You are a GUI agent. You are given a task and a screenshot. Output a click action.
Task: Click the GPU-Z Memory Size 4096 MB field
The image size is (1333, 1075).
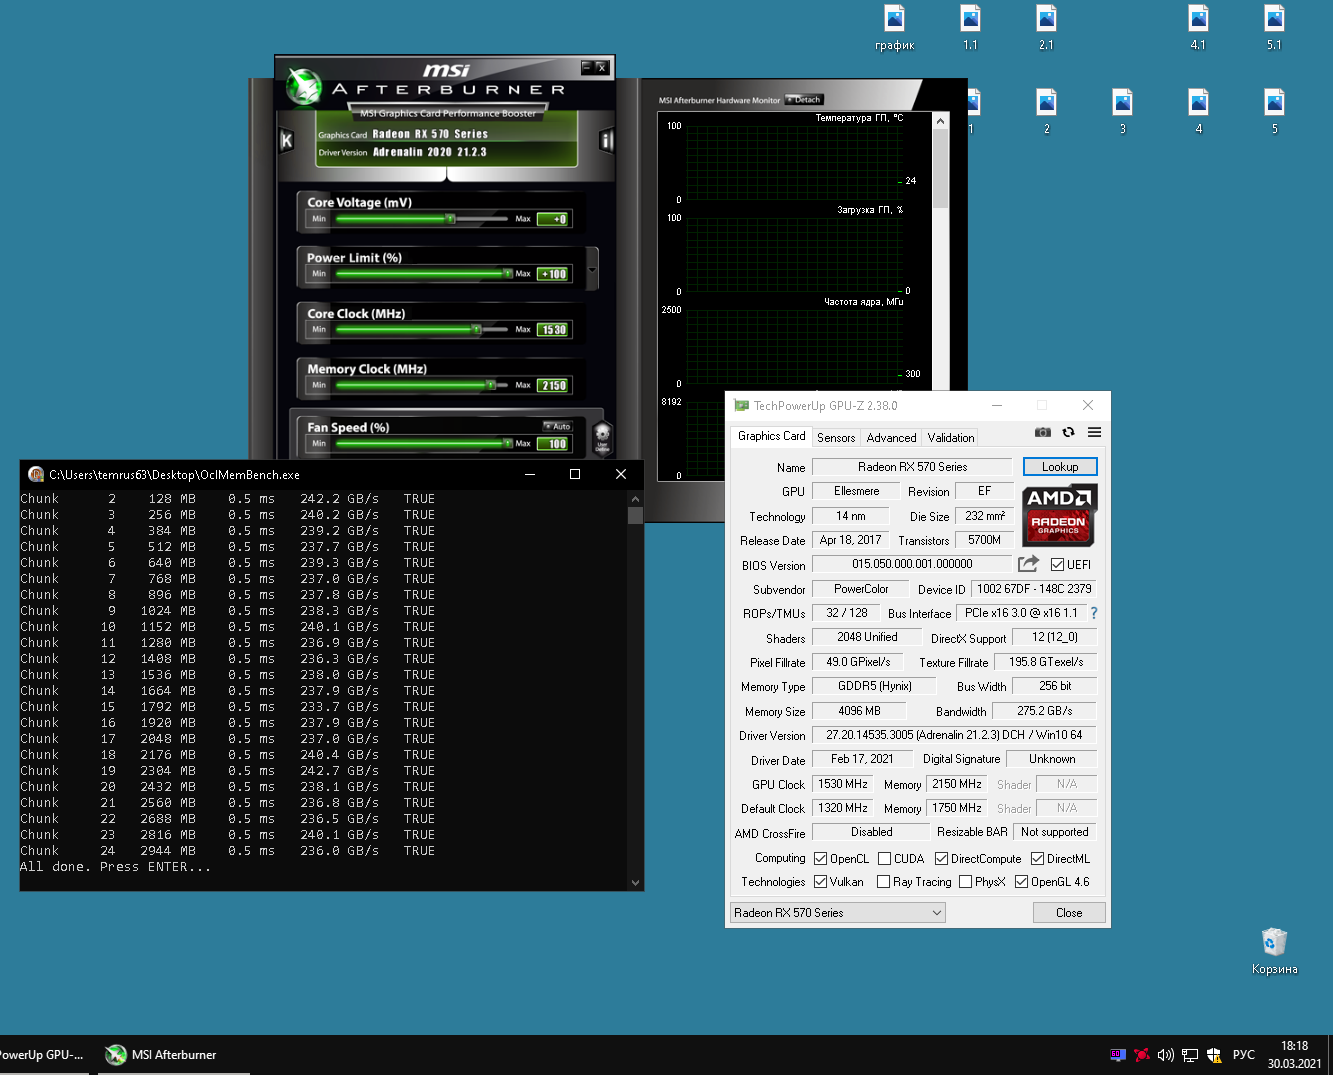point(859,711)
